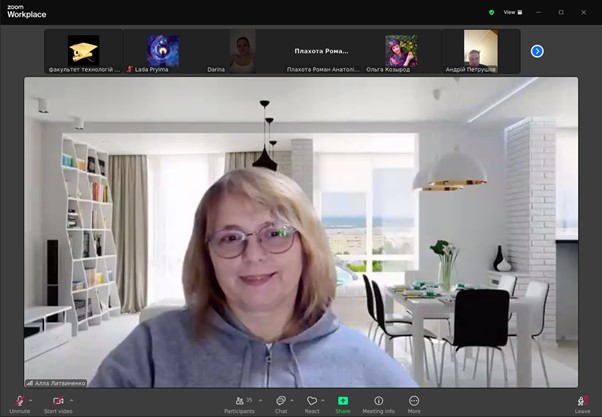
Task: Expand audio options arrow beside Unmute
Action: (32, 399)
